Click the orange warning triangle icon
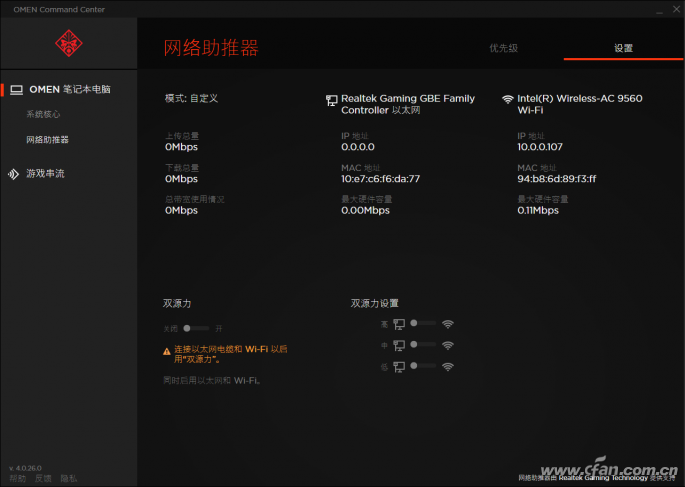The width and height of the screenshot is (685, 487). click(x=166, y=351)
